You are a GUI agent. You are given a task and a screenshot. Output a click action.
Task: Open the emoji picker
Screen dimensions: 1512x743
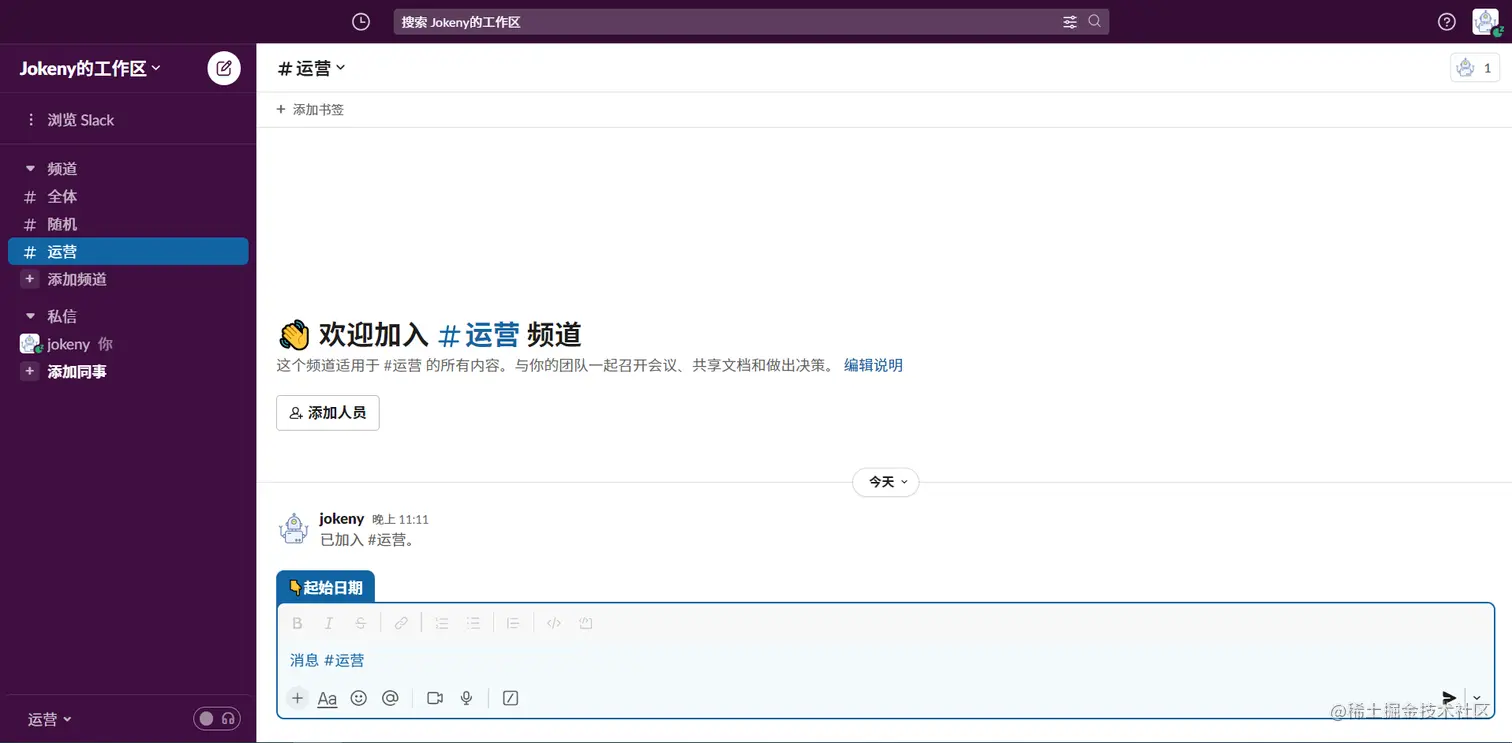click(359, 698)
